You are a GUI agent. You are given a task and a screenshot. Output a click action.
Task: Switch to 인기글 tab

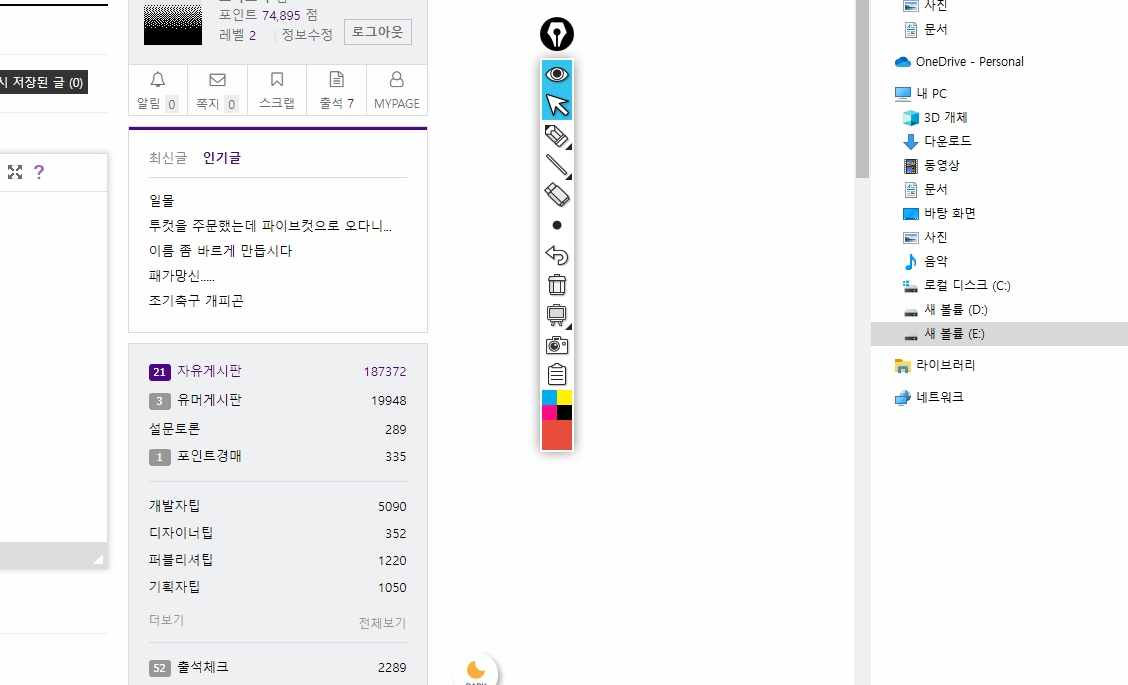click(x=222, y=158)
